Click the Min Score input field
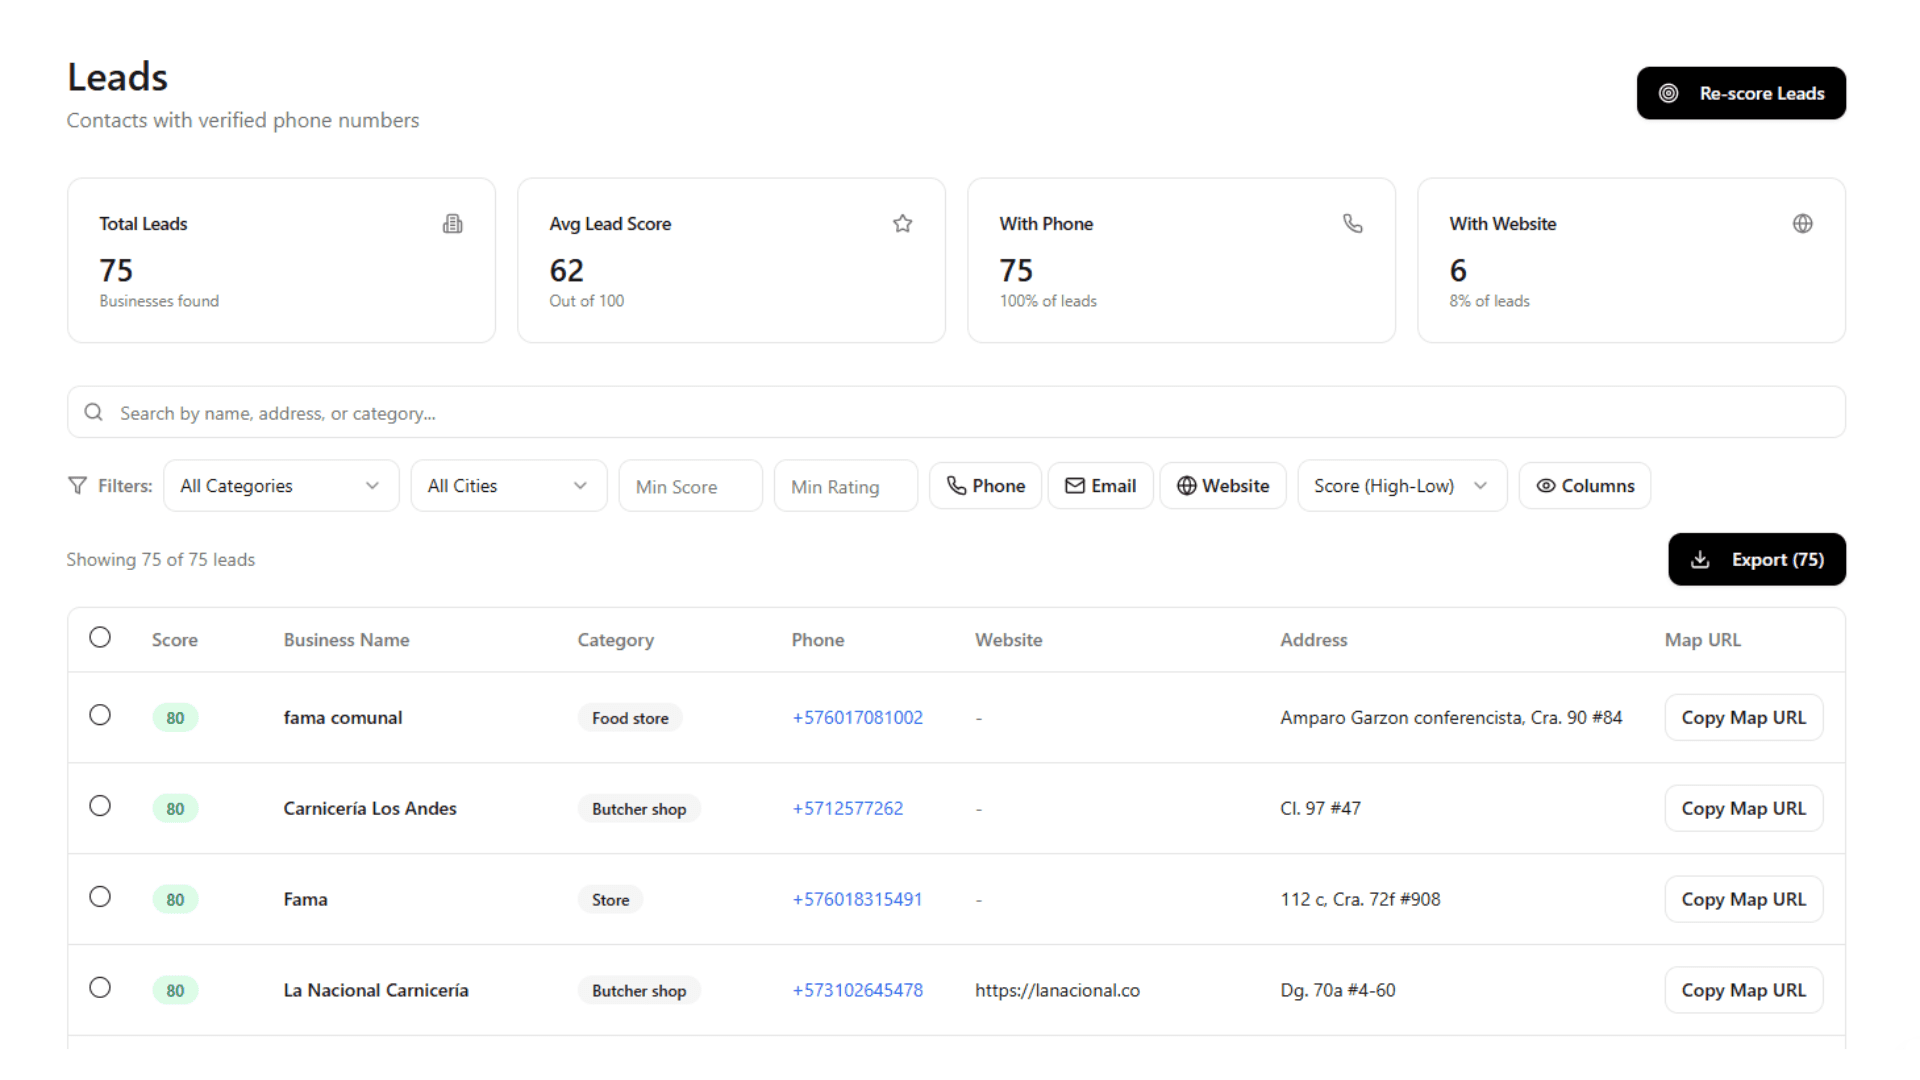 [690, 487]
